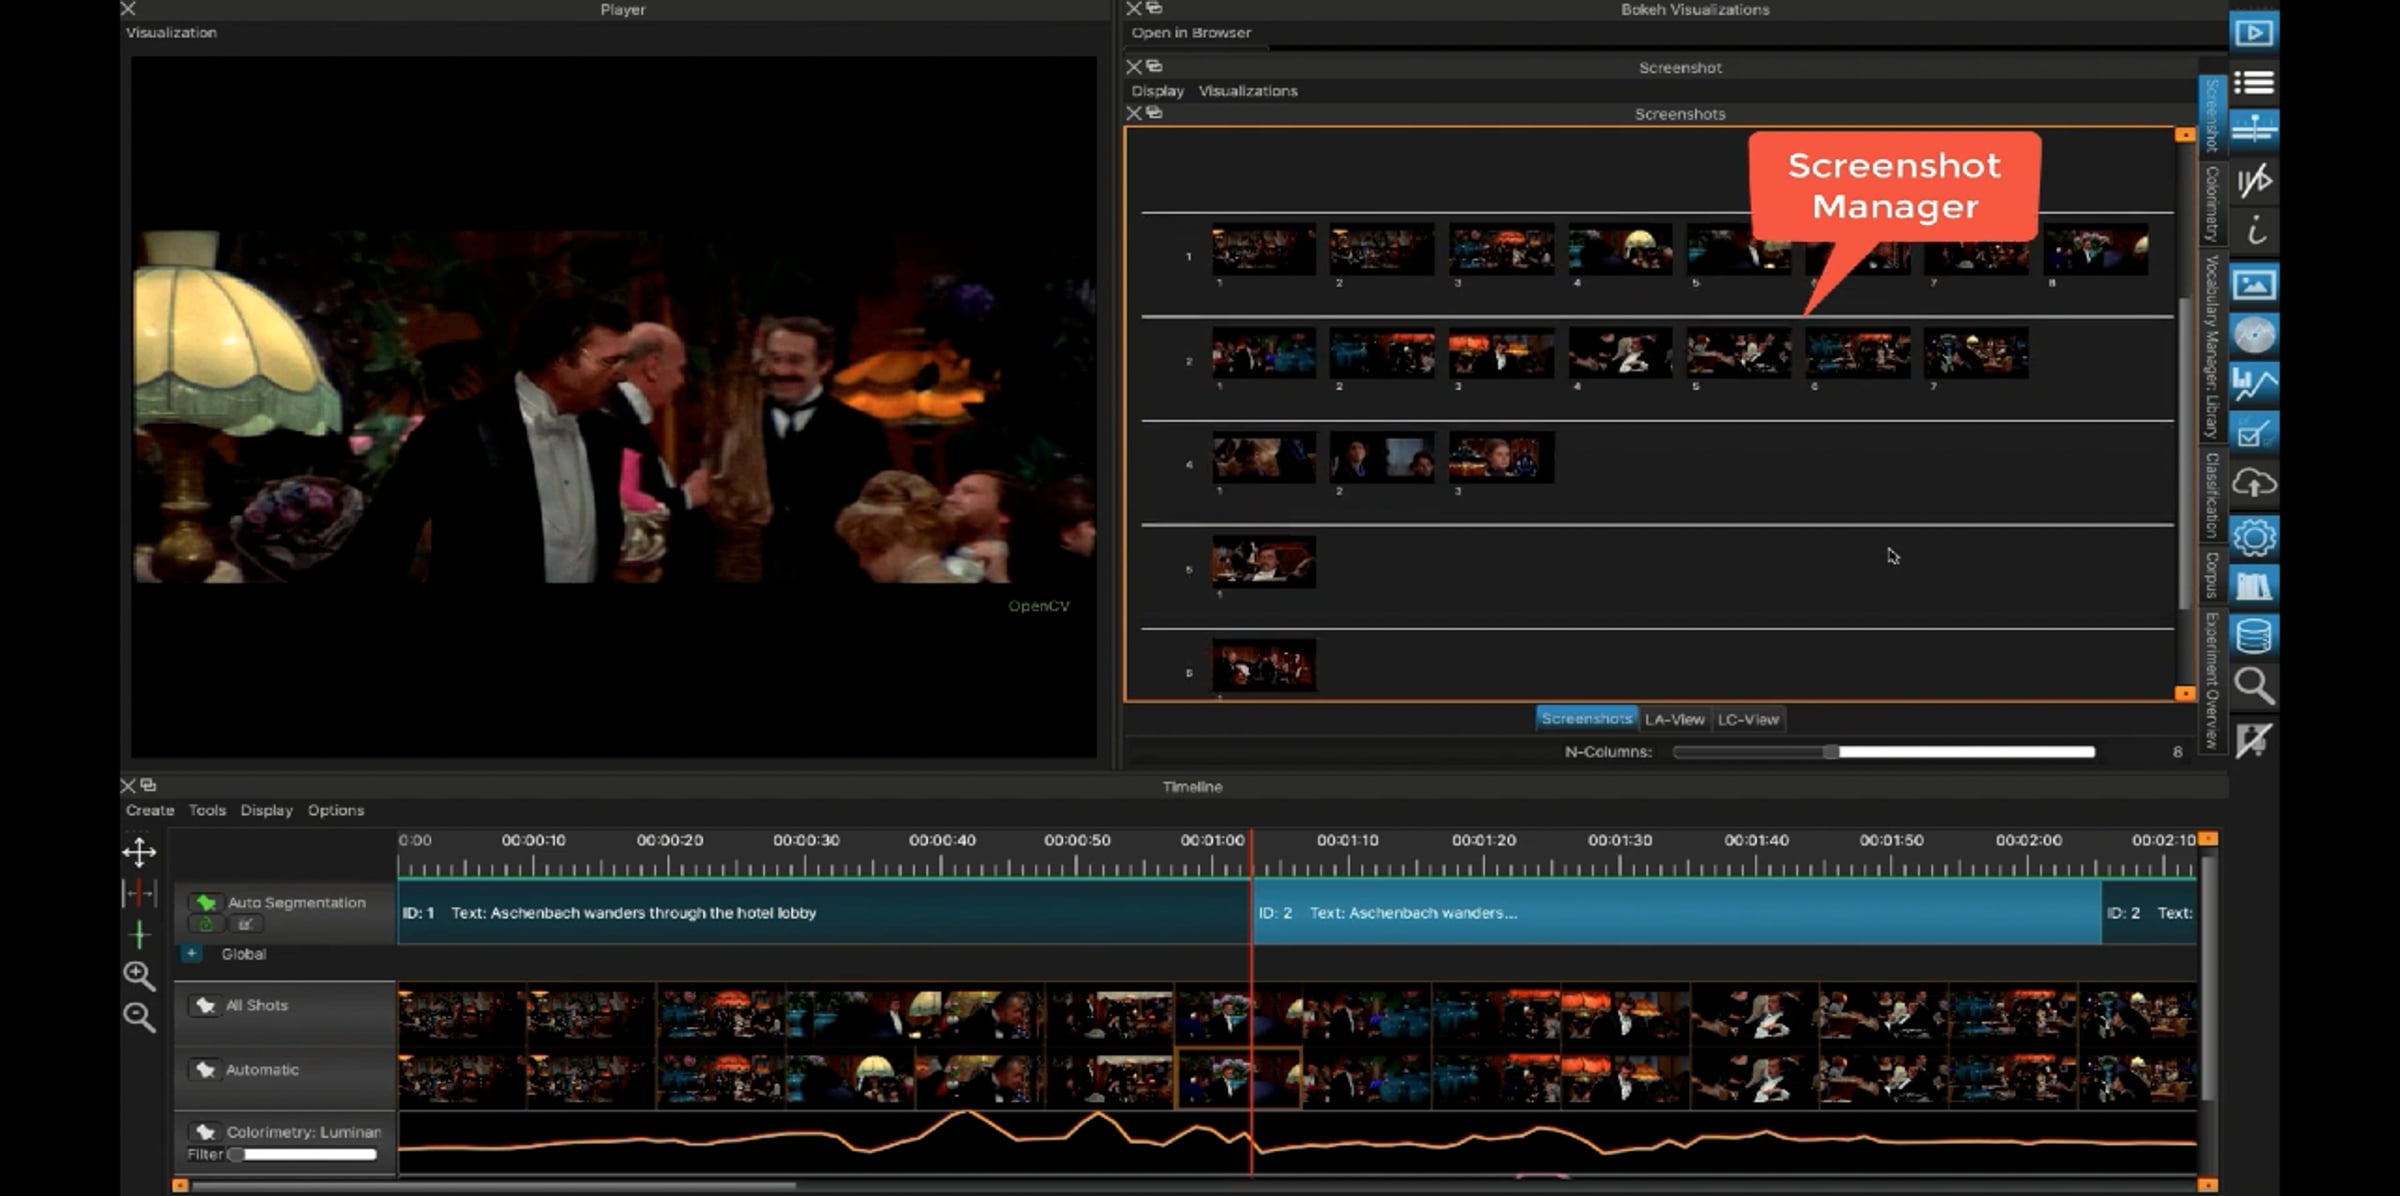
Task: Select the vertical Classification side tab
Action: click(x=2211, y=495)
